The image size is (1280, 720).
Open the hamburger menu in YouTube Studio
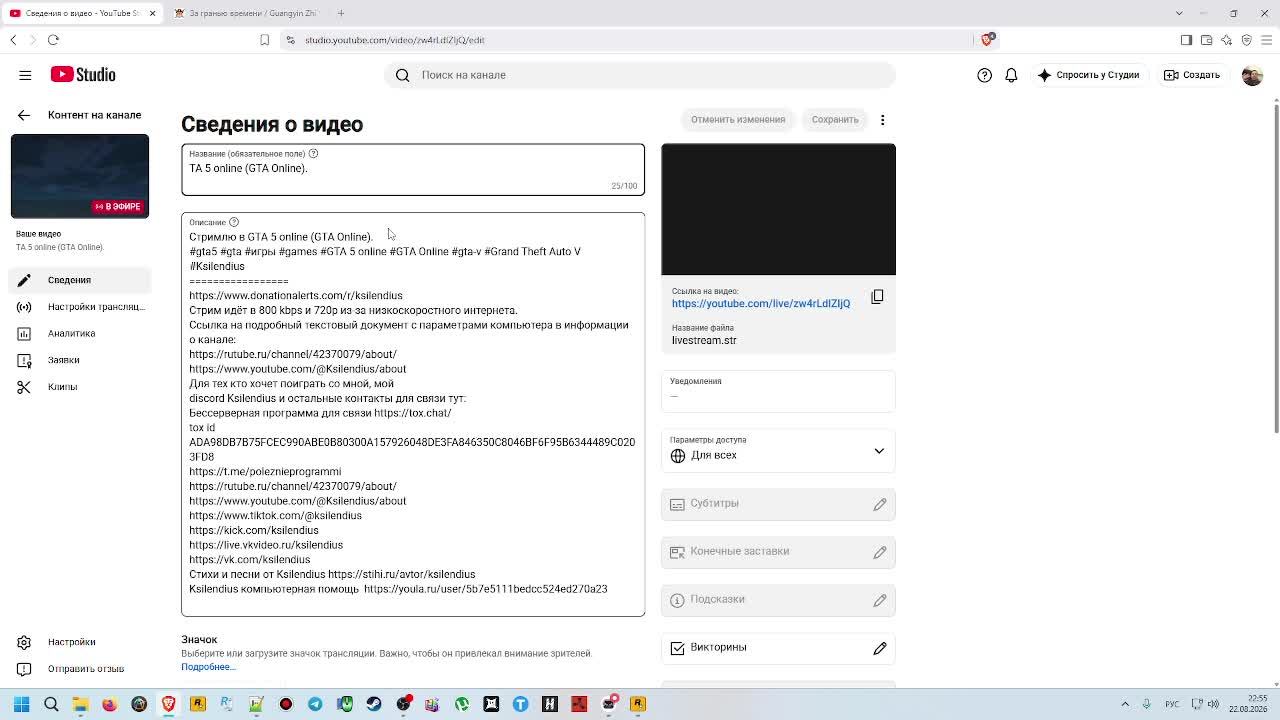pos(25,75)
